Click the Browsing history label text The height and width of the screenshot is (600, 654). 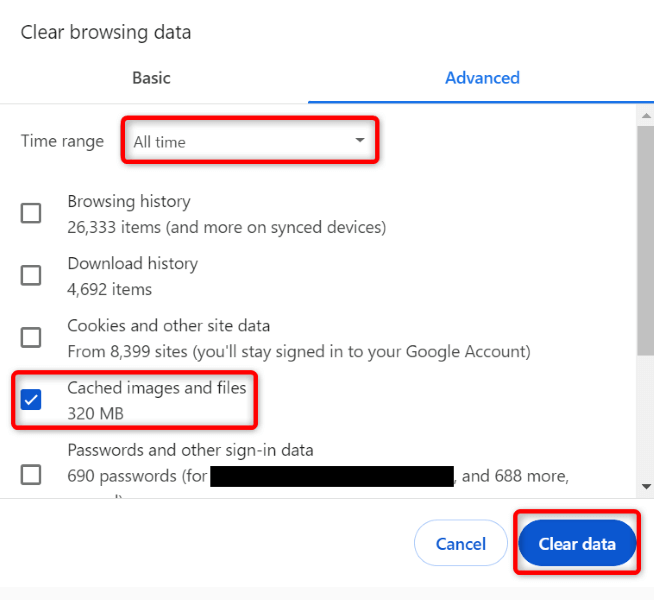coord(129,202)
